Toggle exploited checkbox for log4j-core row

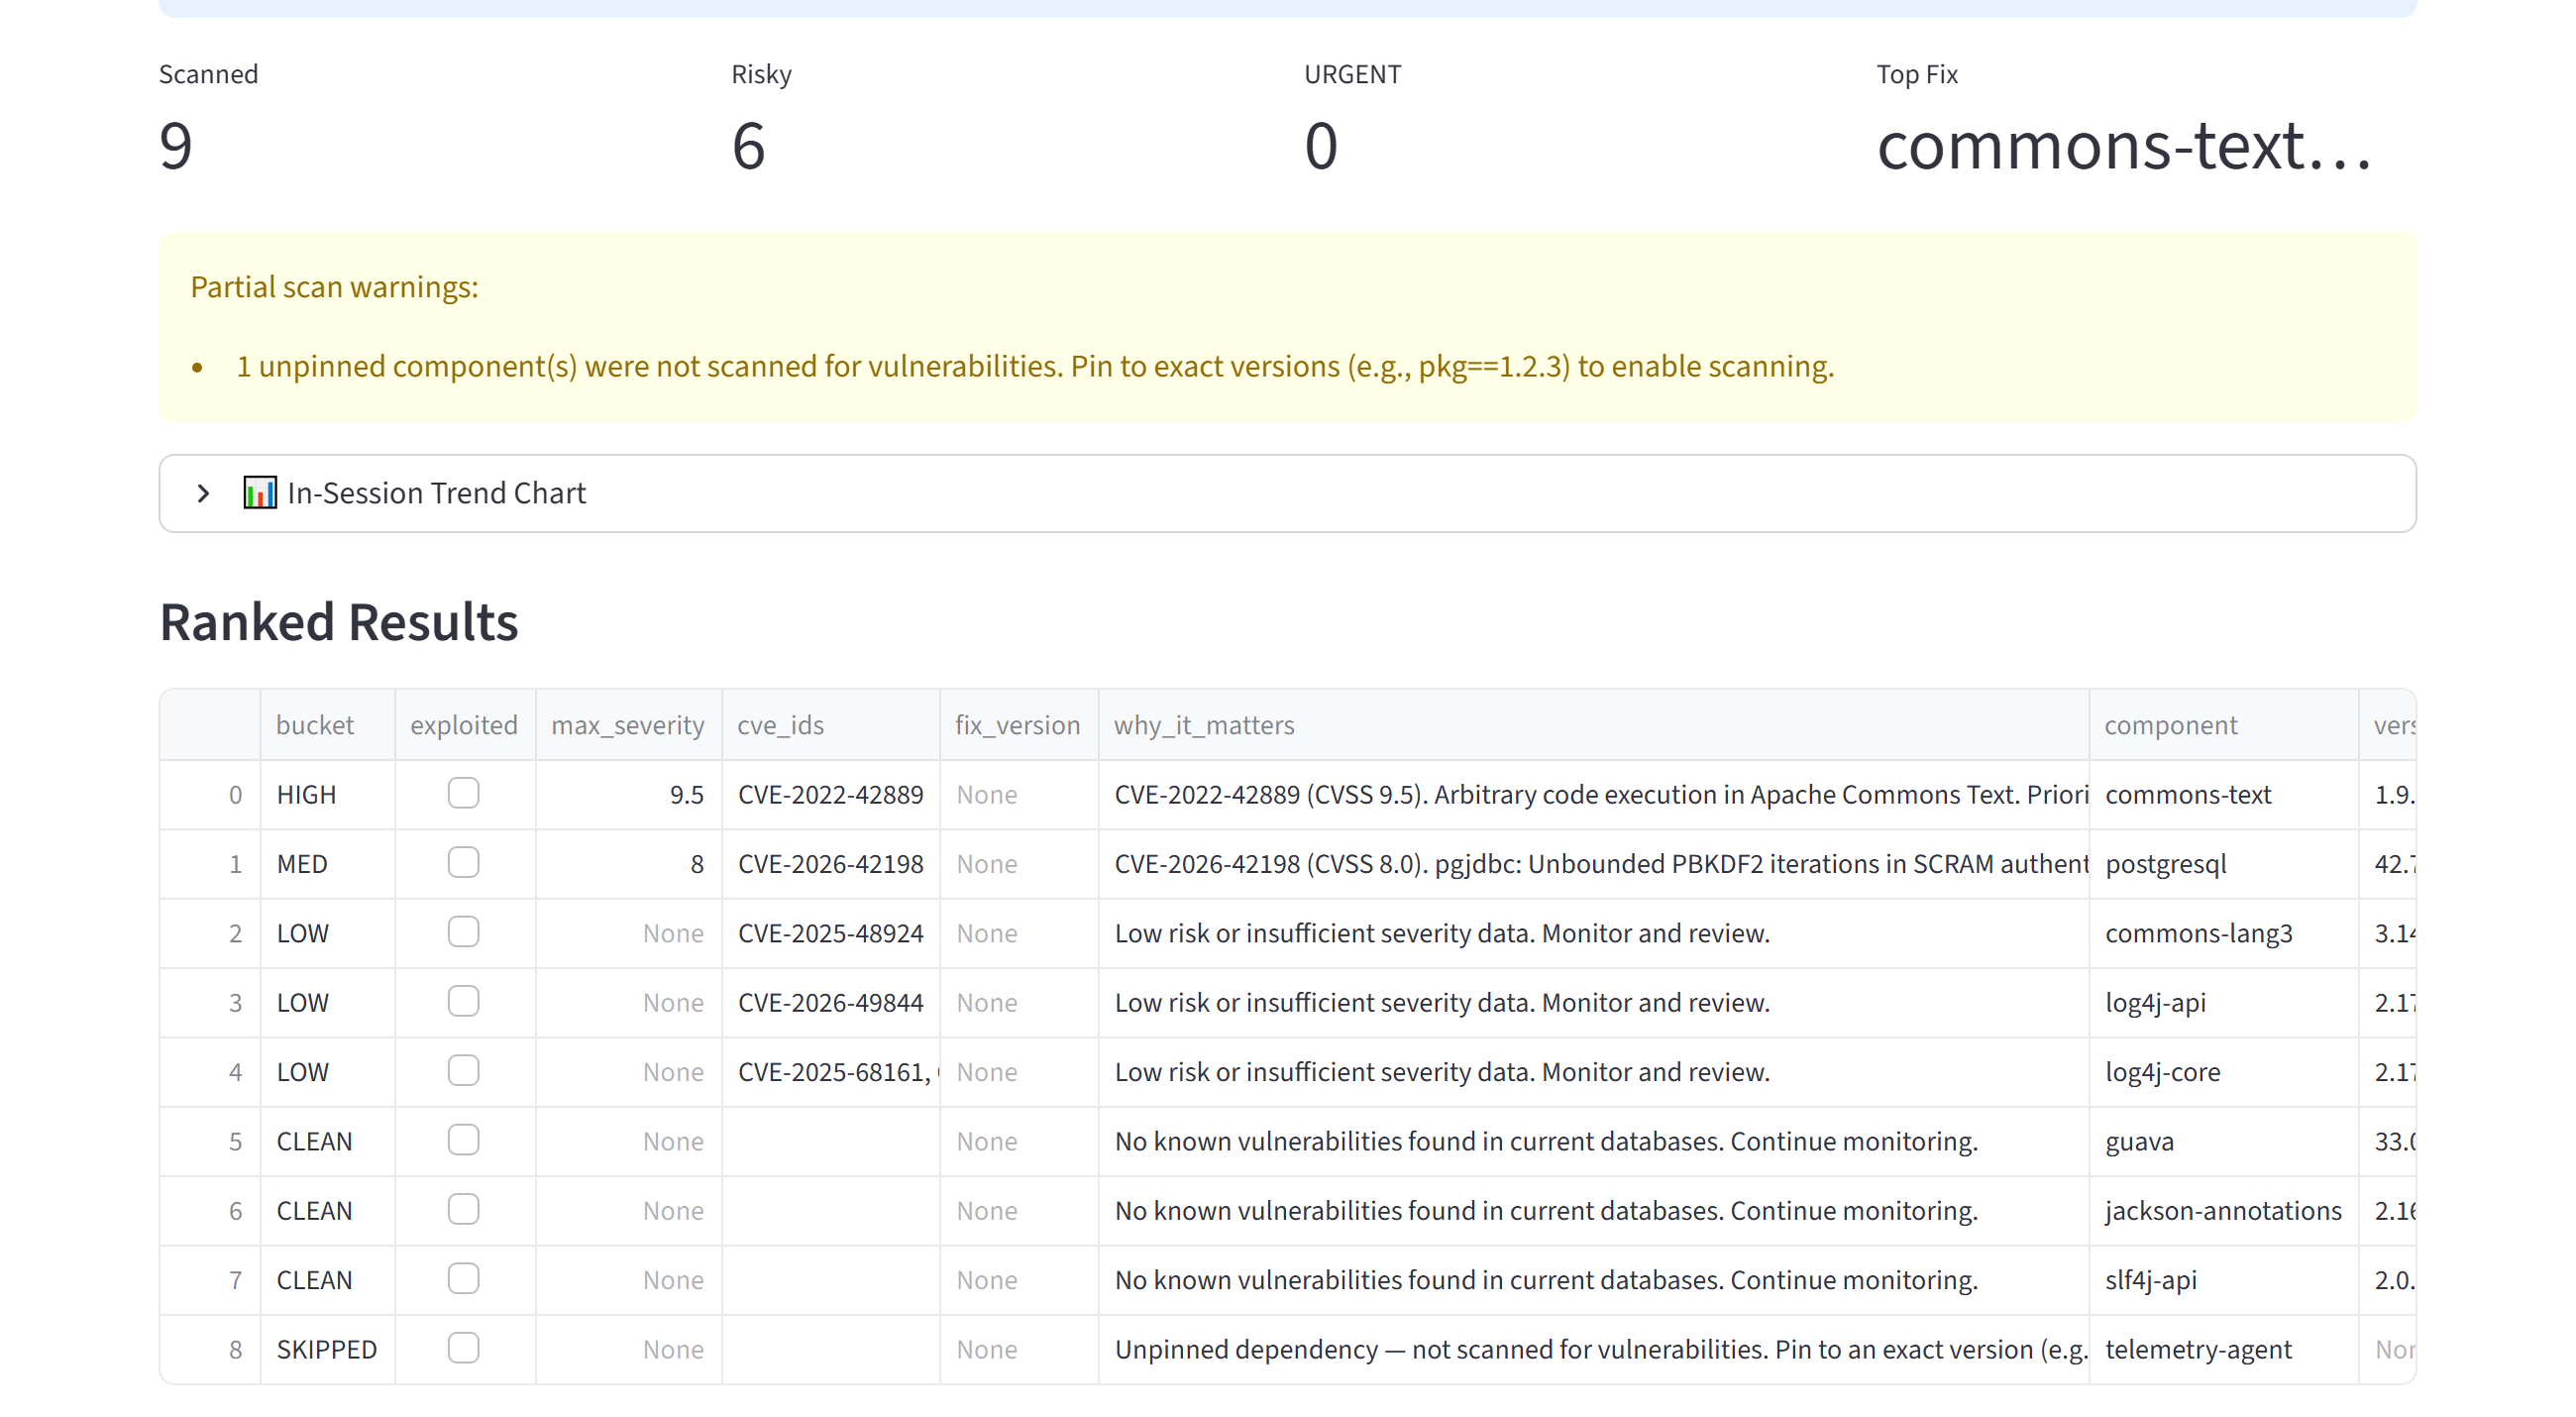[x=463, y=1070]
